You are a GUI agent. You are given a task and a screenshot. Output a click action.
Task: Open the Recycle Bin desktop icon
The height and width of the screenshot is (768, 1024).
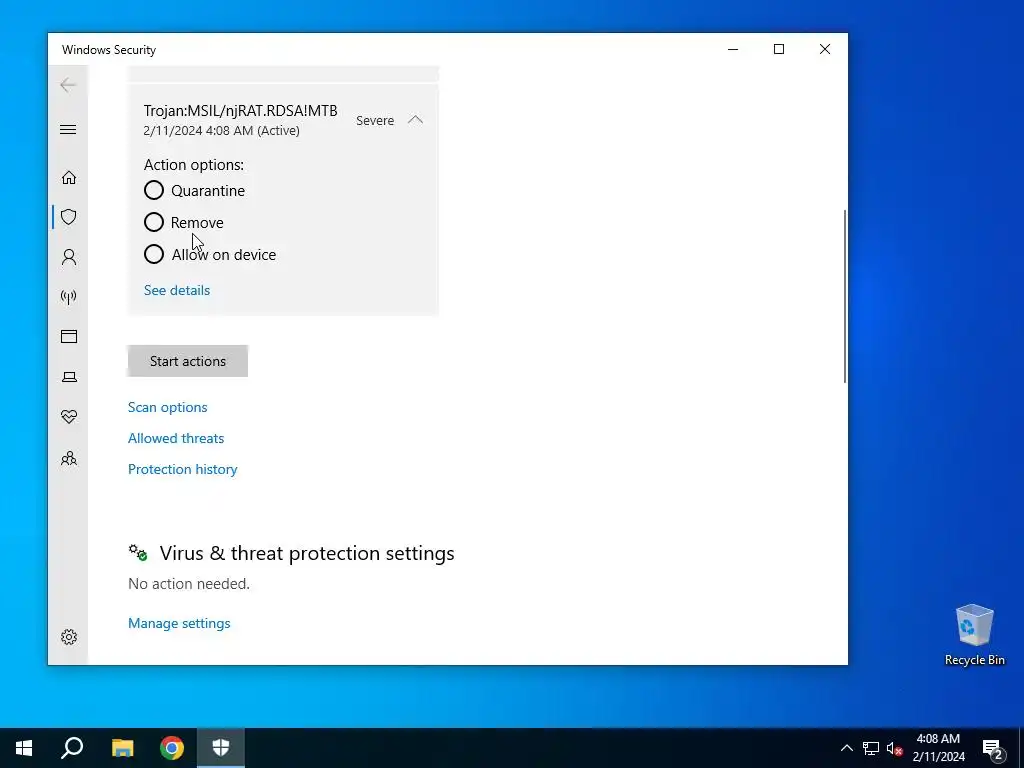pos(974,635)
